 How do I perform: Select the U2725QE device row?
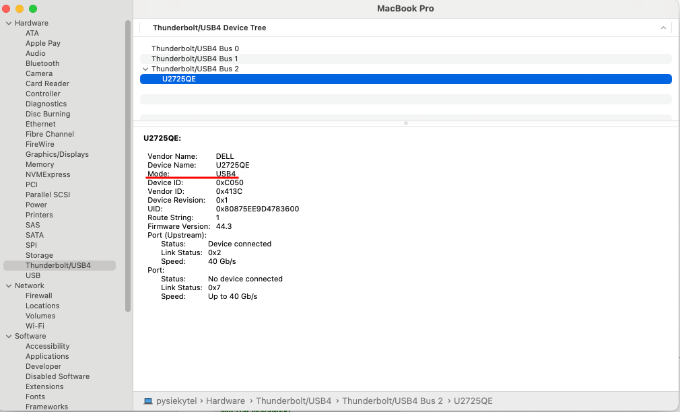pos(179,78)
